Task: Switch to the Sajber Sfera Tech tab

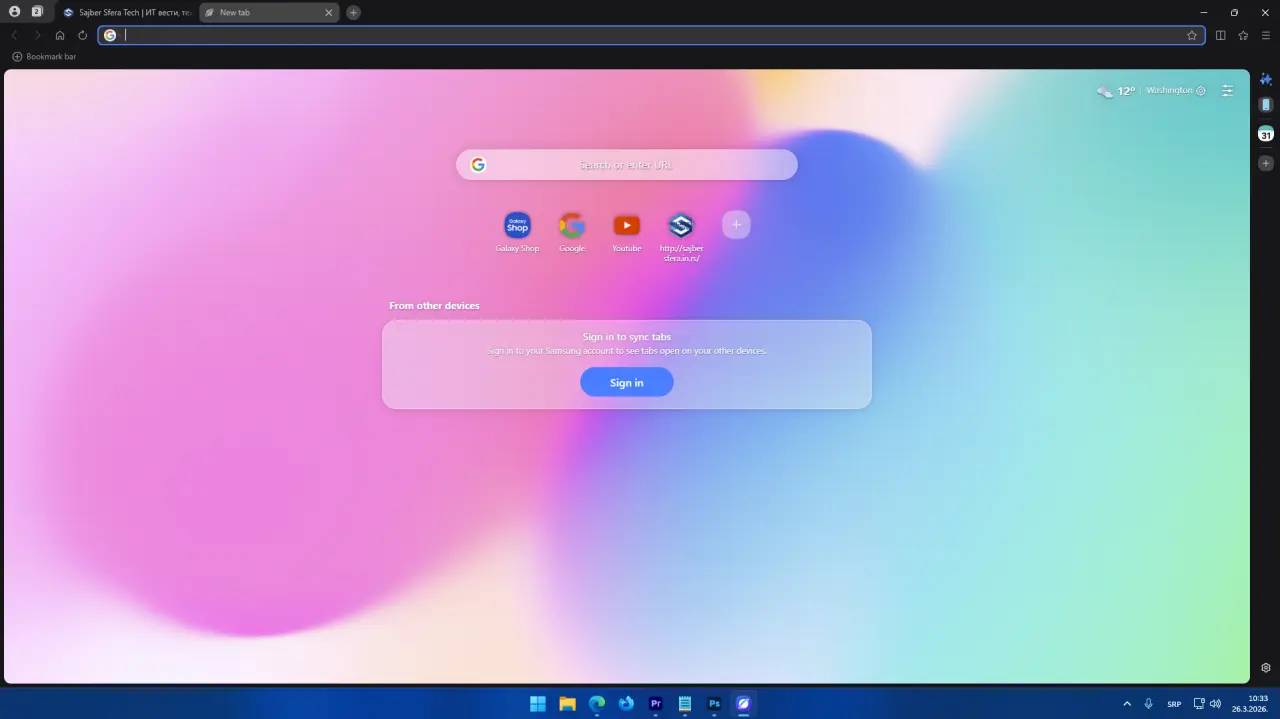Action: 127,13
